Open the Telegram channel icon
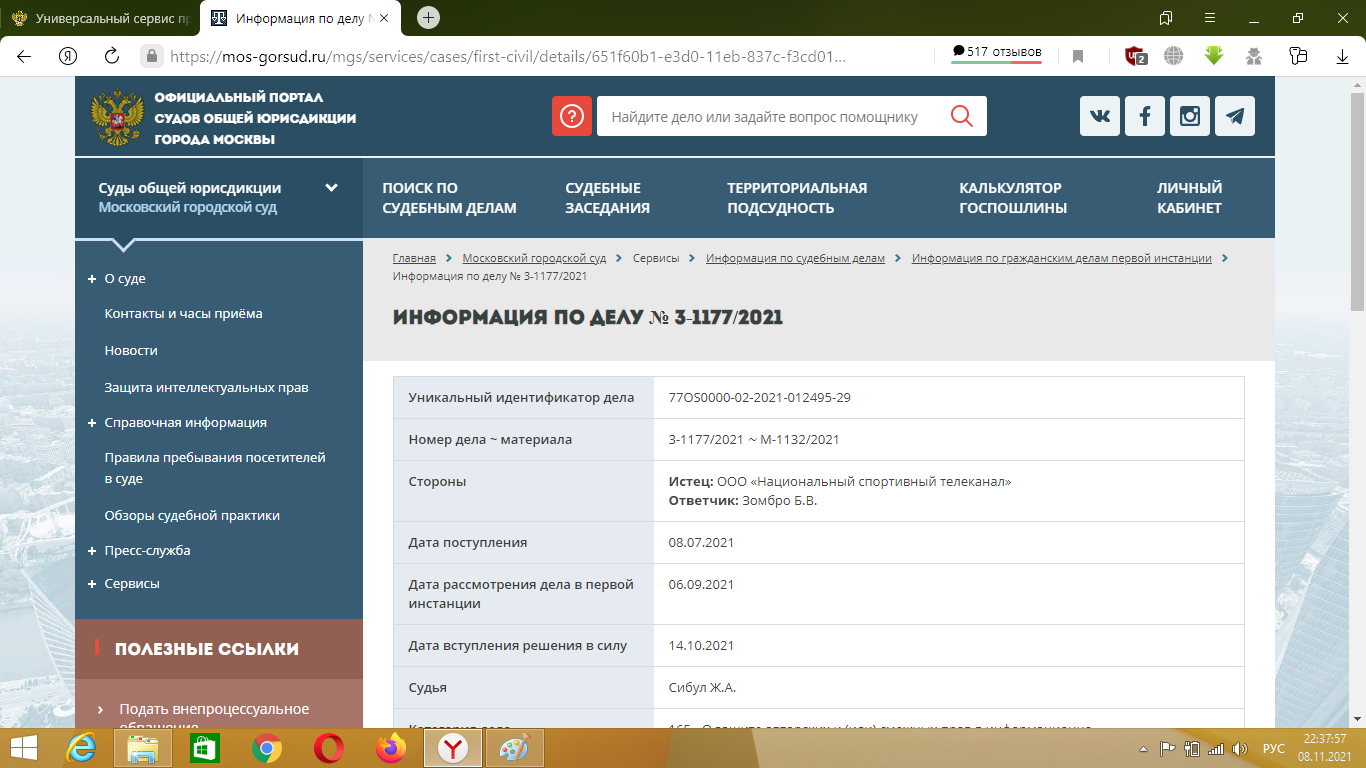 pos(1235,116)
